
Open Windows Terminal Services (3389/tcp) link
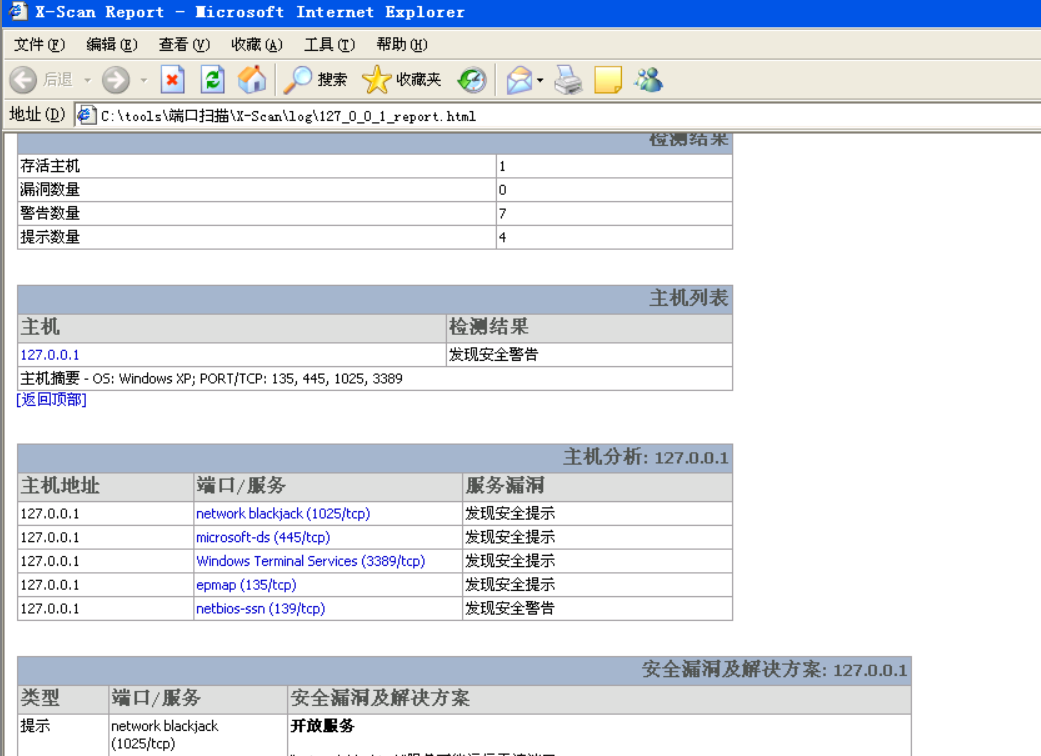click(x=311, y=561)
